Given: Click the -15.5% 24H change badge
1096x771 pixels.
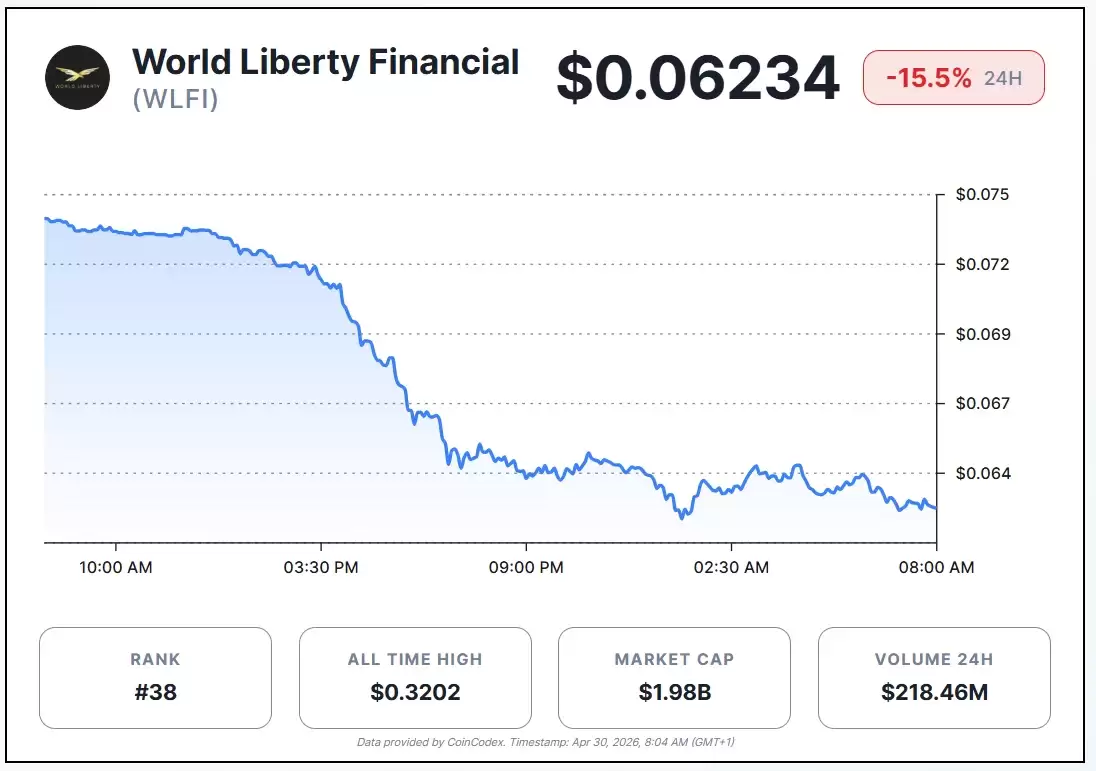Looking at the screenshot, I should tap(953, 78).
